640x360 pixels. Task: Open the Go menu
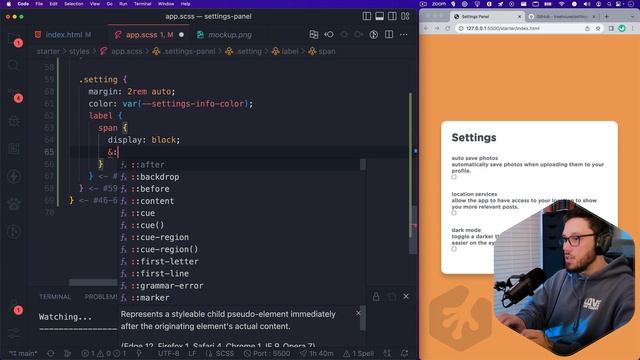coord(109,4)
